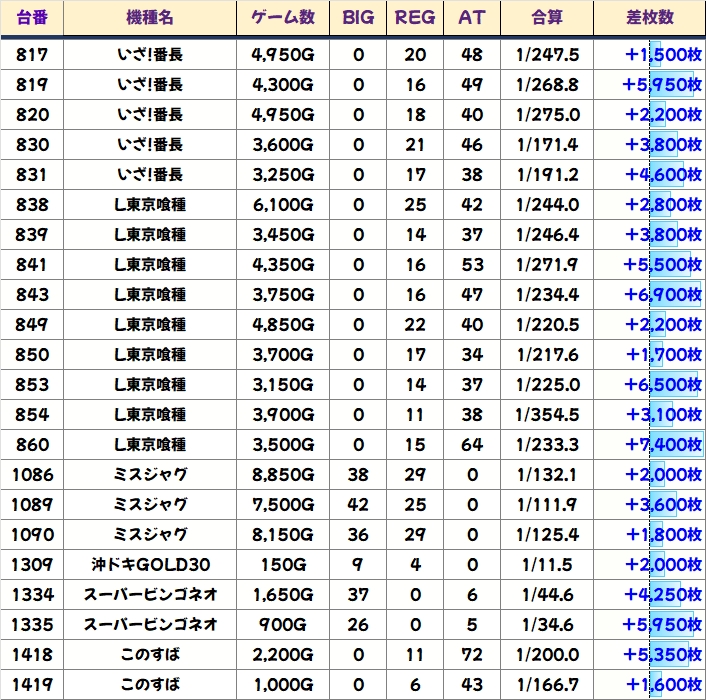
Task: Select machine number 1086 cell
Action: click(x=32, y=474)
